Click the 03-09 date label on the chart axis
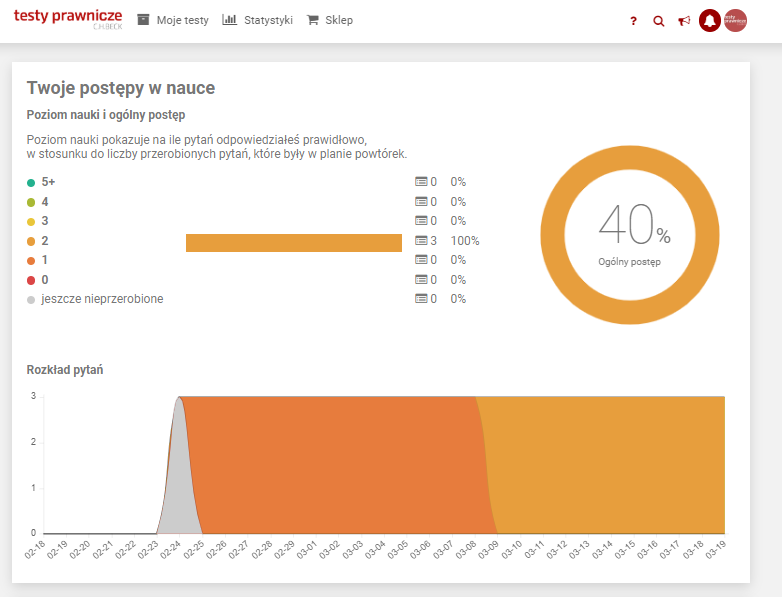 [x=489, y=549]
